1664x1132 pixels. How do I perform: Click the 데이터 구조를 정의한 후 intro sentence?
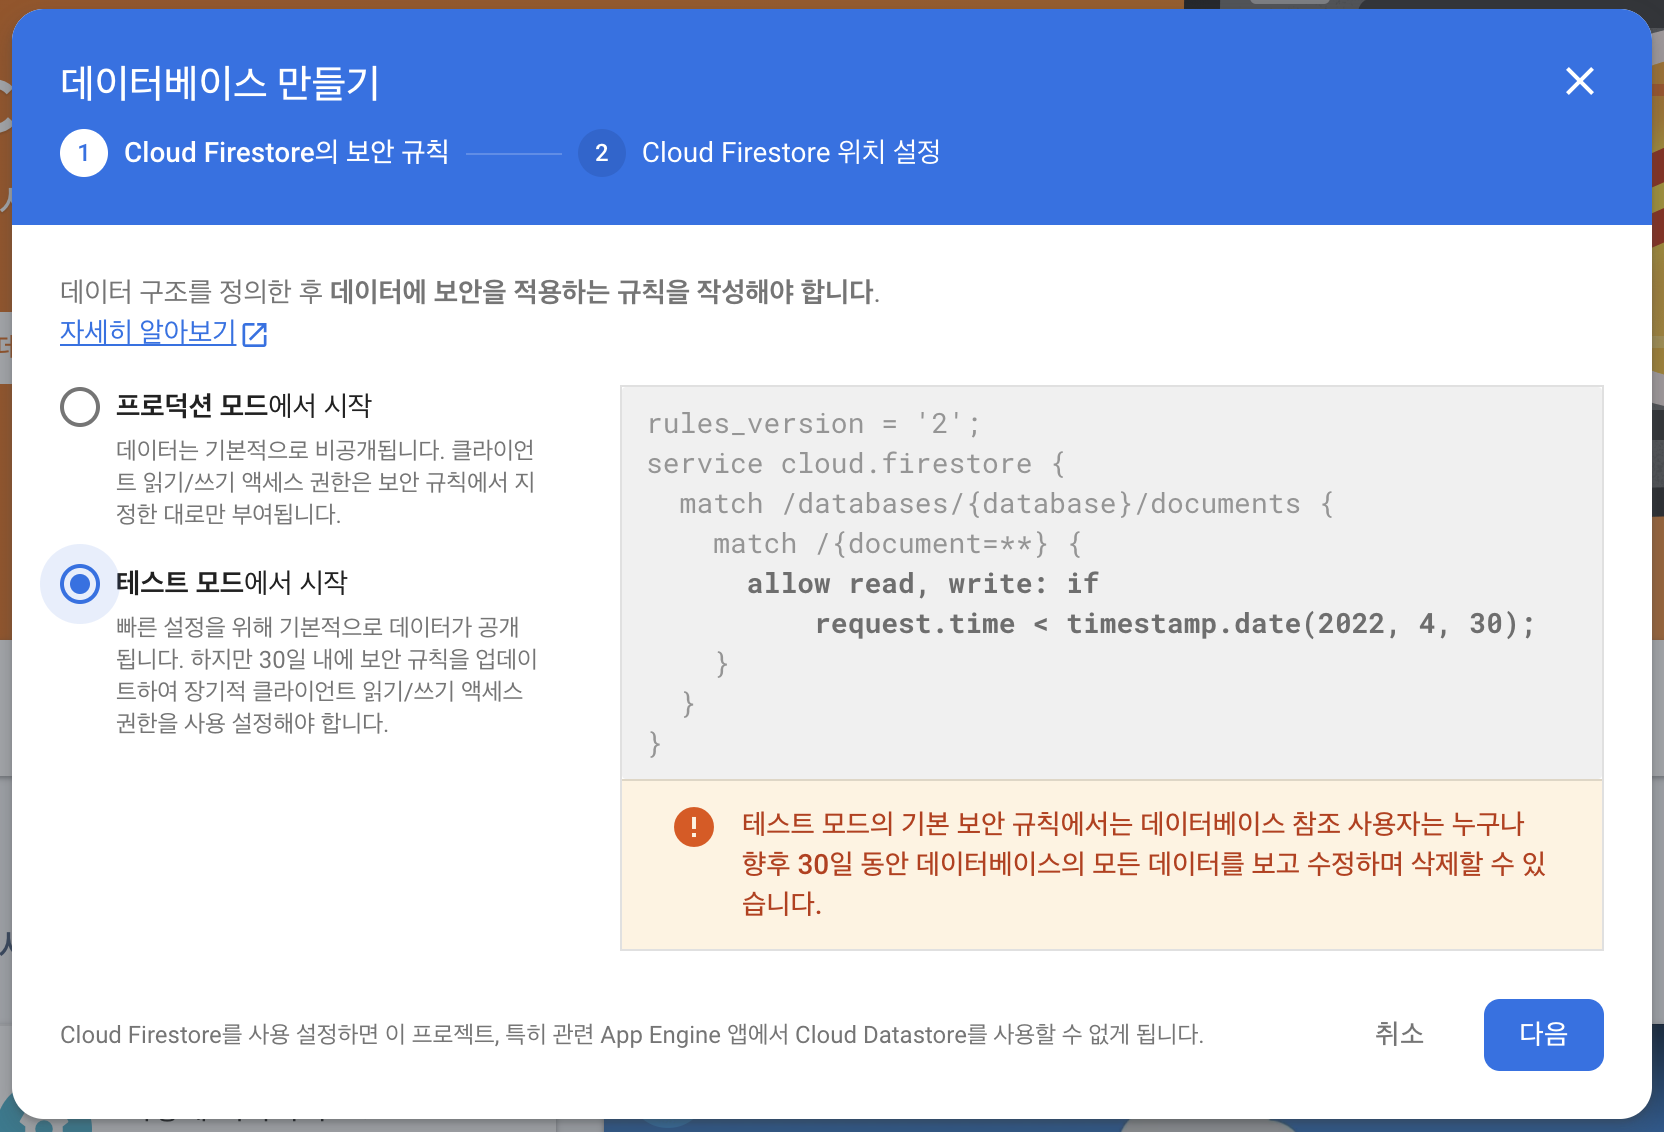point(470,292)
